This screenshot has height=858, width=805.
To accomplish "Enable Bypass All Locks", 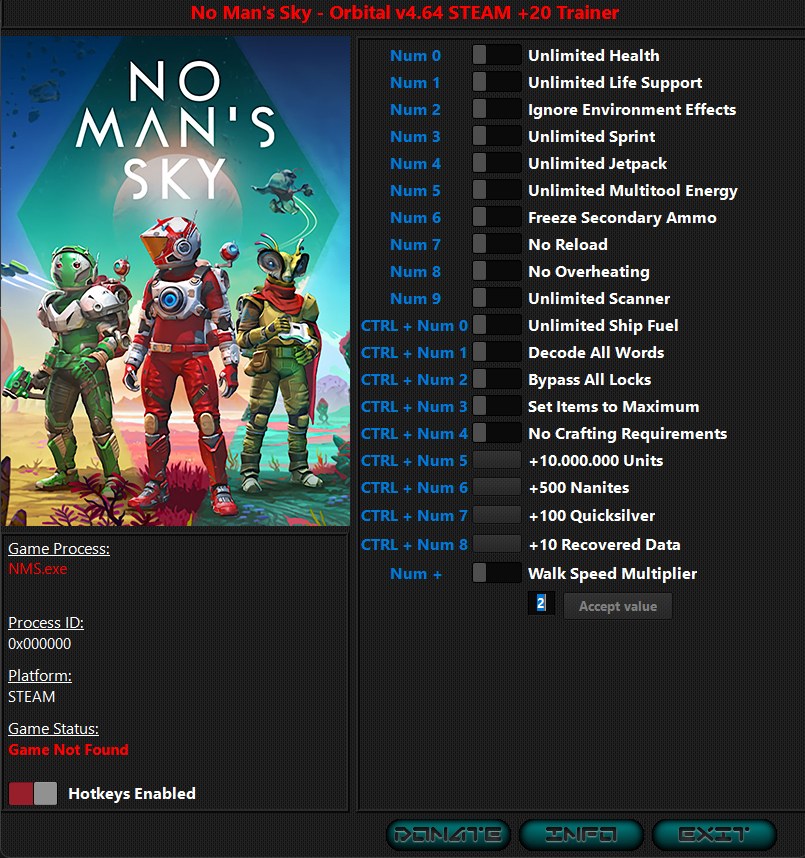I will click(x=496, y=379).
